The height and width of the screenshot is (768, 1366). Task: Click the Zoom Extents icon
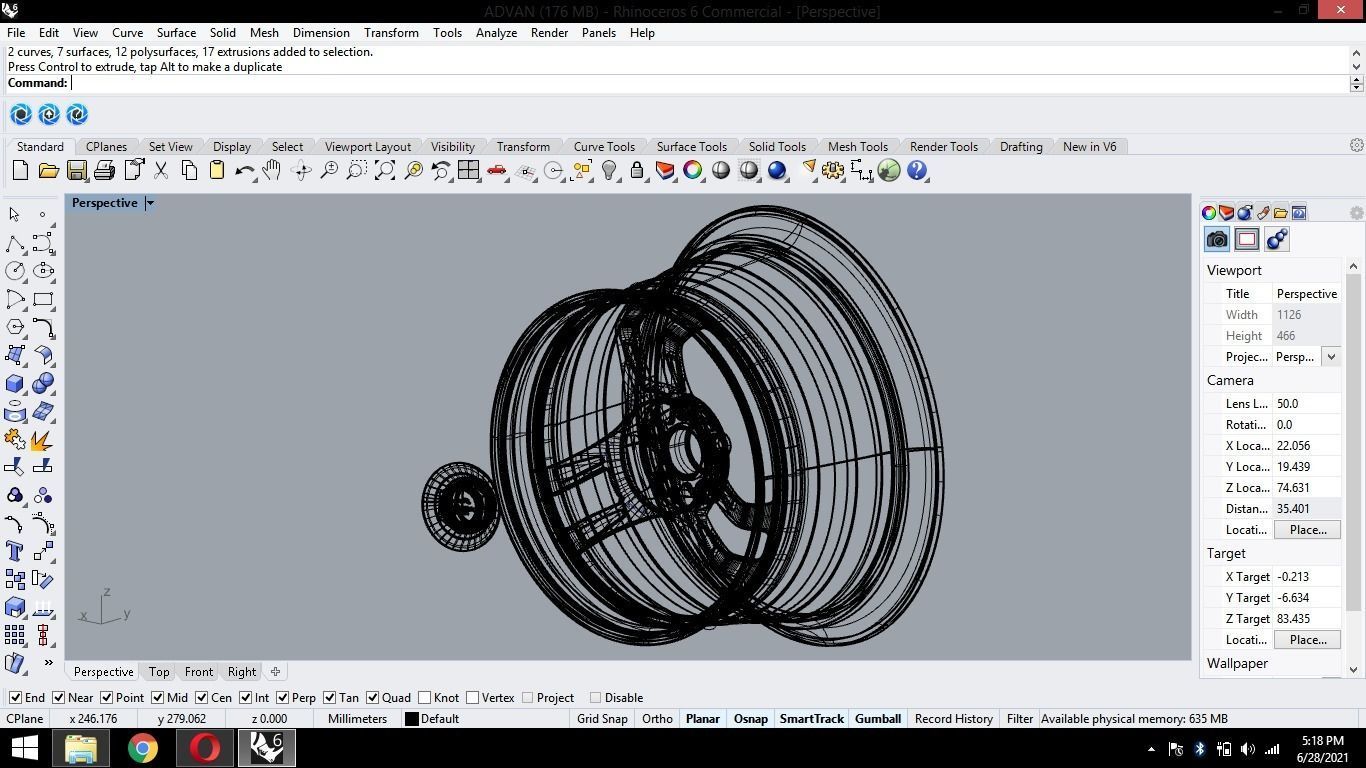tap(384, 171)
